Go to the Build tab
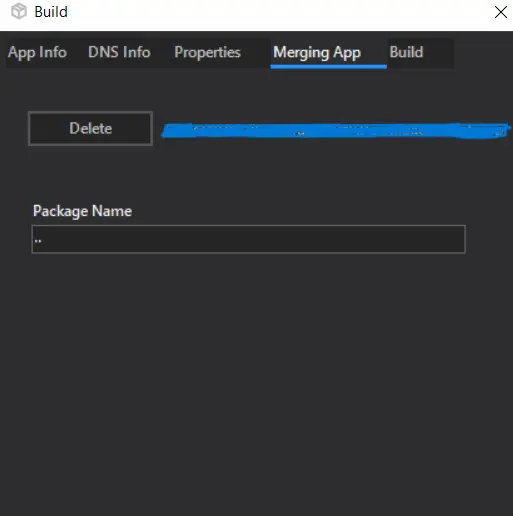The height and width of the screenshot is (516, 513). tap(406, 53)
